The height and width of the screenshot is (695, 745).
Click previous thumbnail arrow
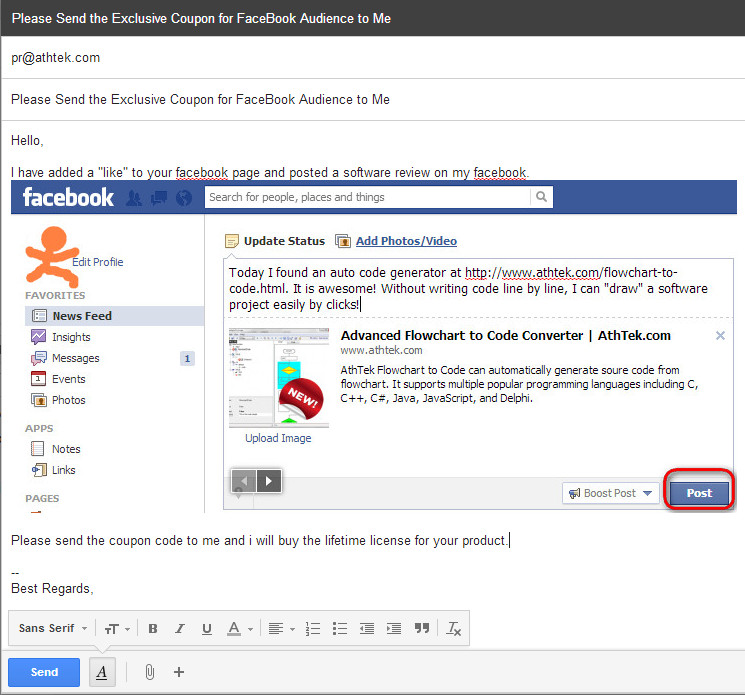[x=244, y=481]
